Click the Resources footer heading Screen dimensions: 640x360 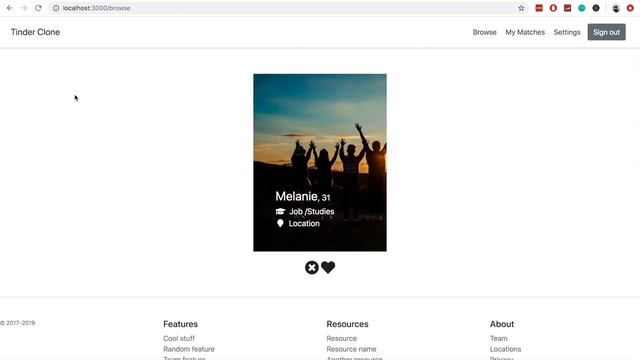pyautogui.click(x=347, y=324)
